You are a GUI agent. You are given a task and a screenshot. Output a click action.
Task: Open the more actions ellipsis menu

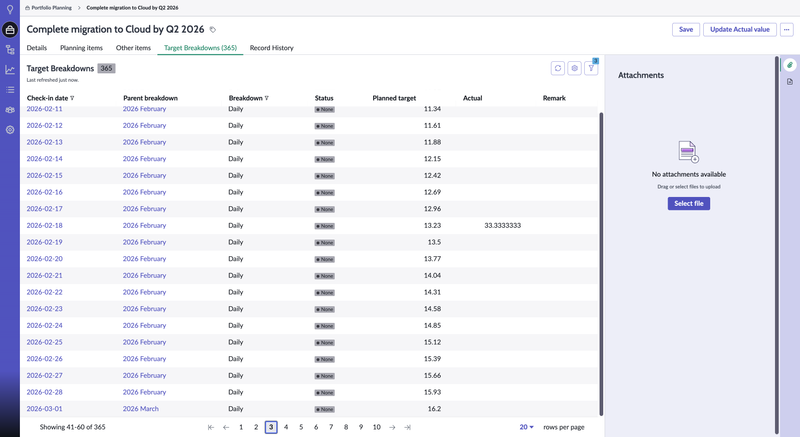click(787, 29)
